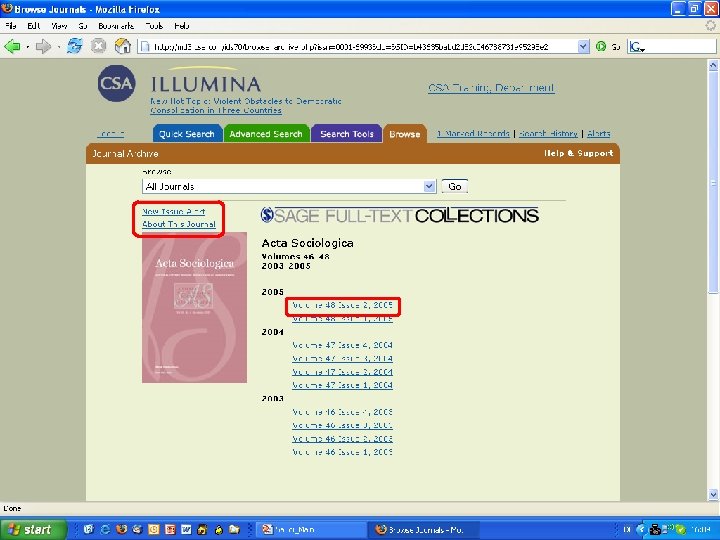Click the green Go icon beside address bar
Viewport: 720px width, 540px height.
click(601, 46)
